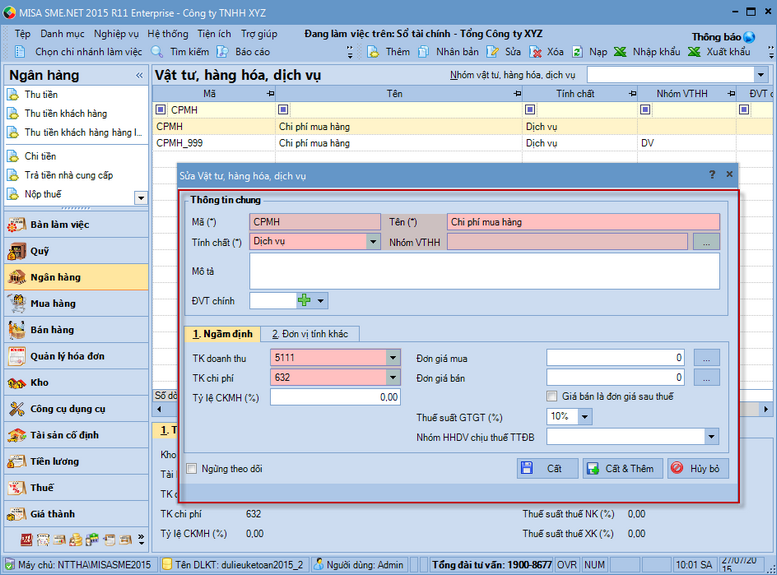Open Nhóm HHDV chịu thuế TTĐB dropdown
The width and height of the screenshot is (777, 575).
tap(711, 437)
